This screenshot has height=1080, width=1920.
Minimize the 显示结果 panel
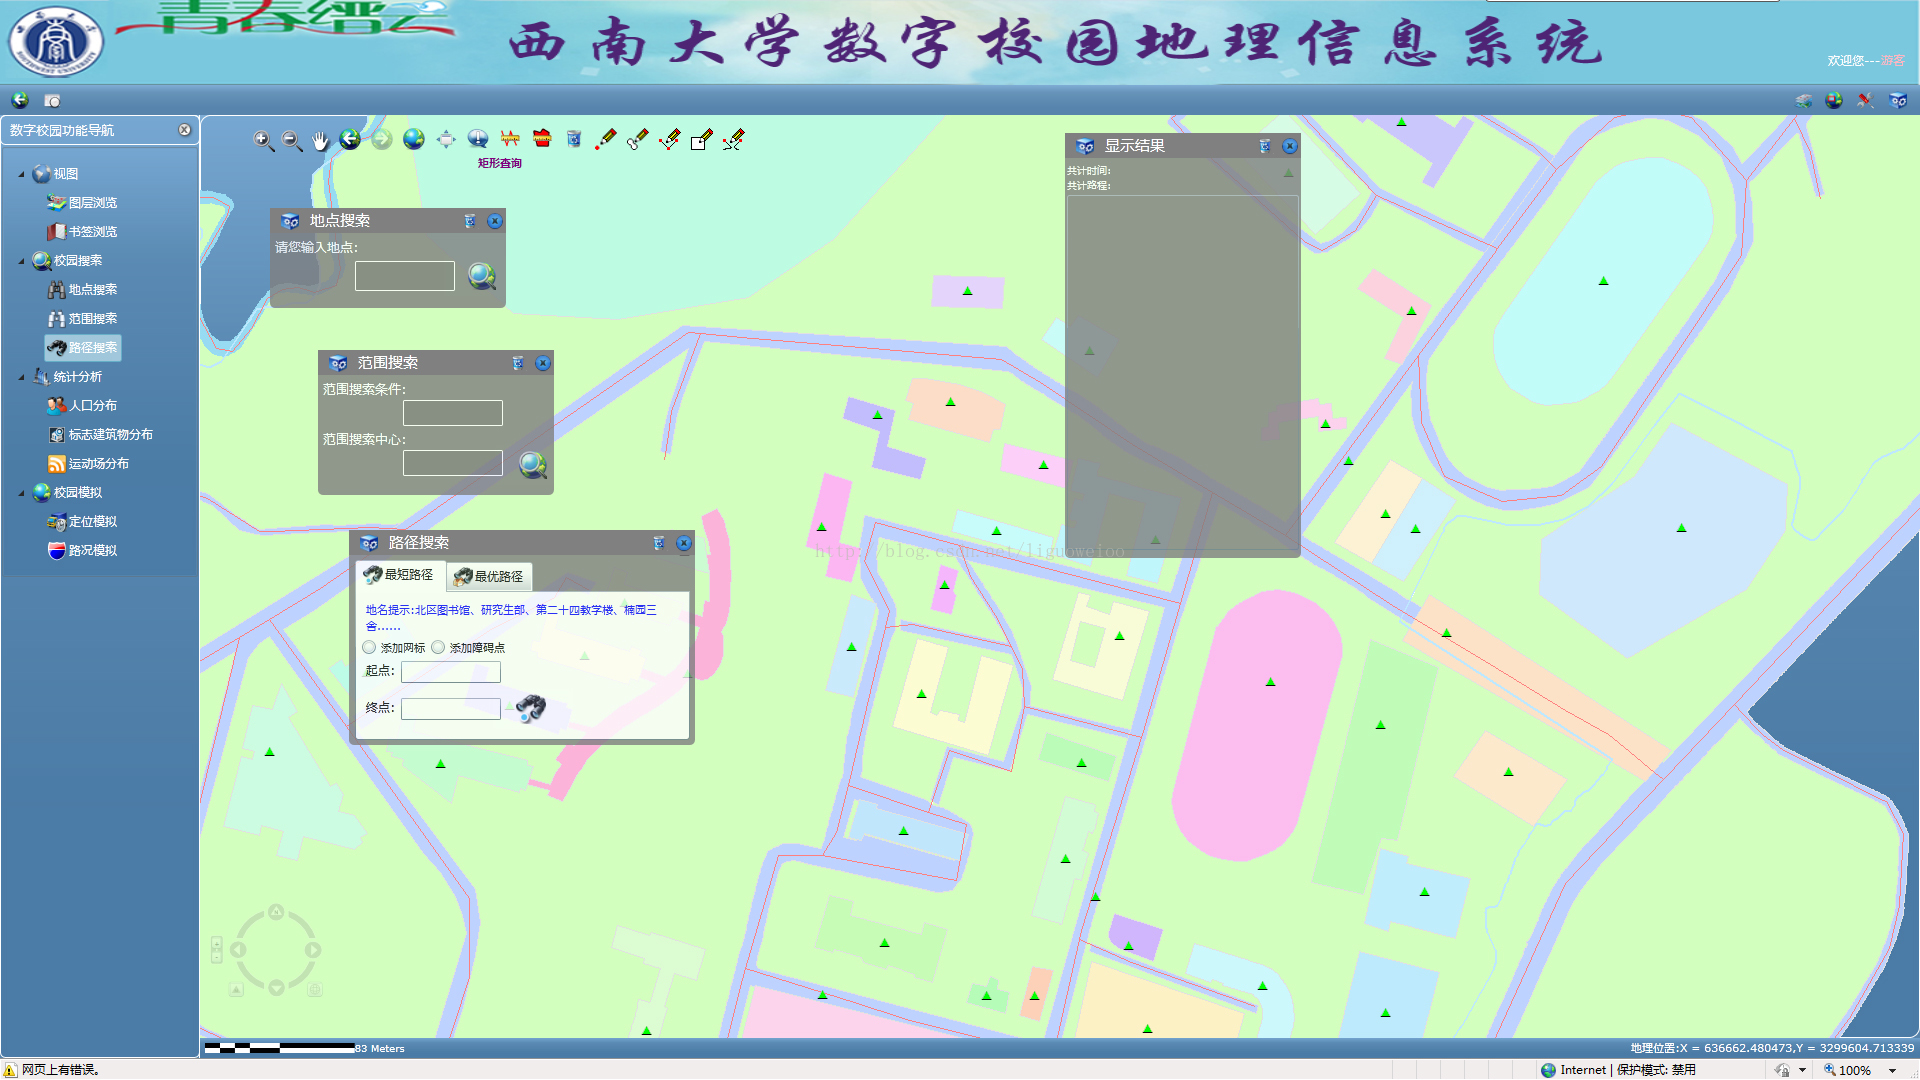click(1265, 146)
